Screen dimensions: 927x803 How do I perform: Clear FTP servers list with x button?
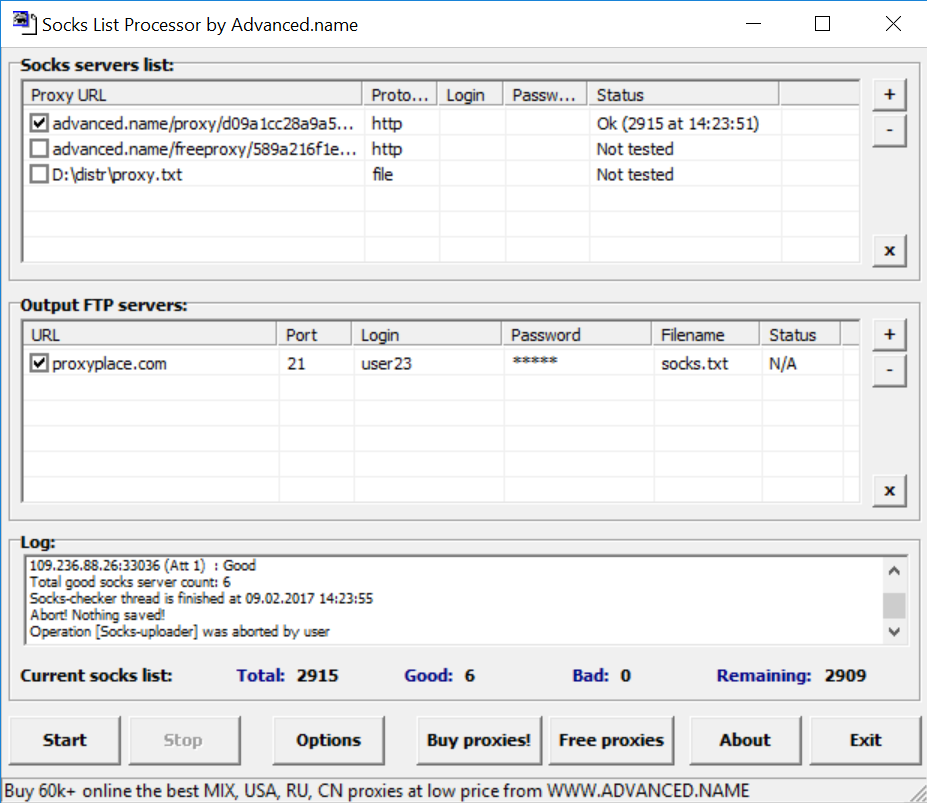[x=889, y=491]
